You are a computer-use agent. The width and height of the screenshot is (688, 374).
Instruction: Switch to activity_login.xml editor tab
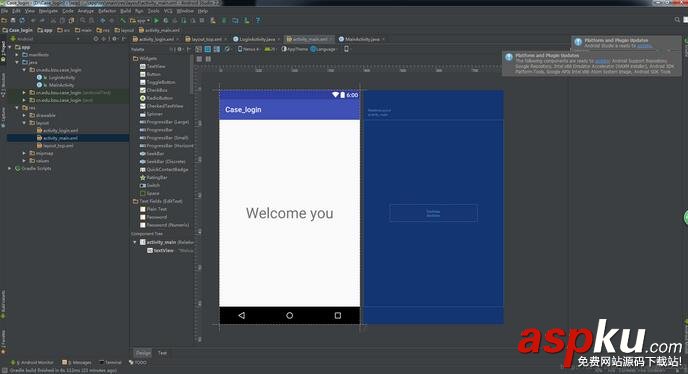click(156, 39)
